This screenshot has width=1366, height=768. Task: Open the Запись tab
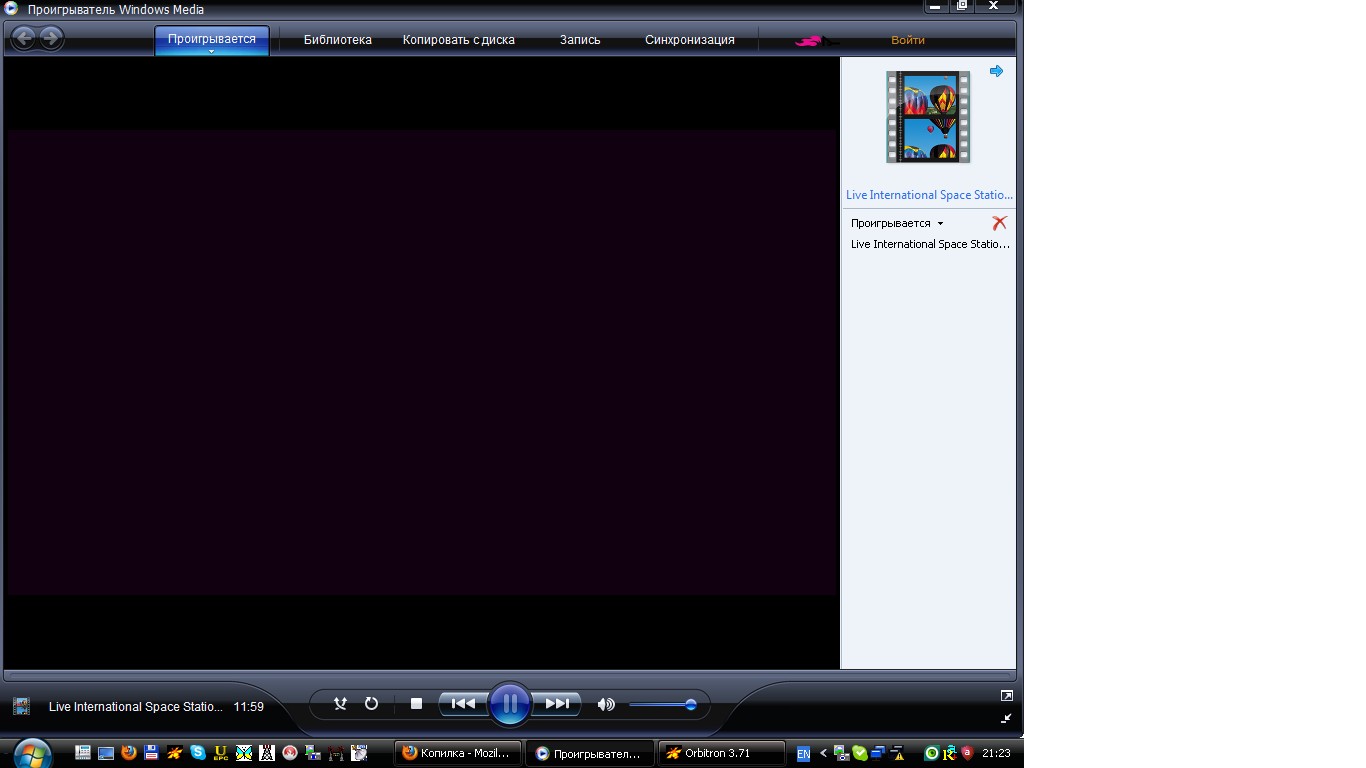pyautogui.click(x=580, y=40)
